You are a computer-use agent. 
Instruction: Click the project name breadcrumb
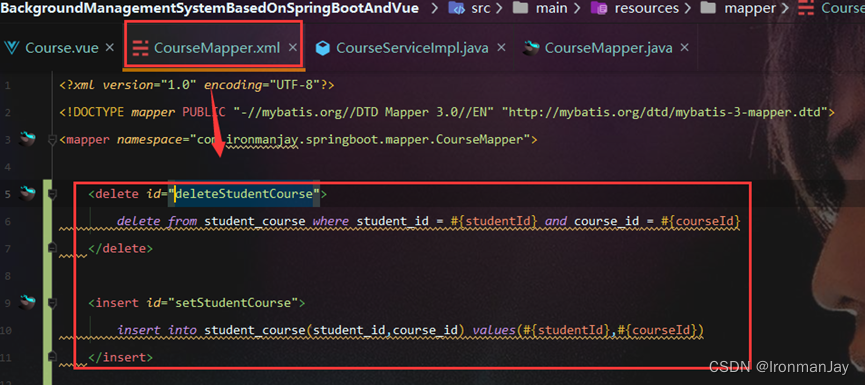tap(210, 8)
